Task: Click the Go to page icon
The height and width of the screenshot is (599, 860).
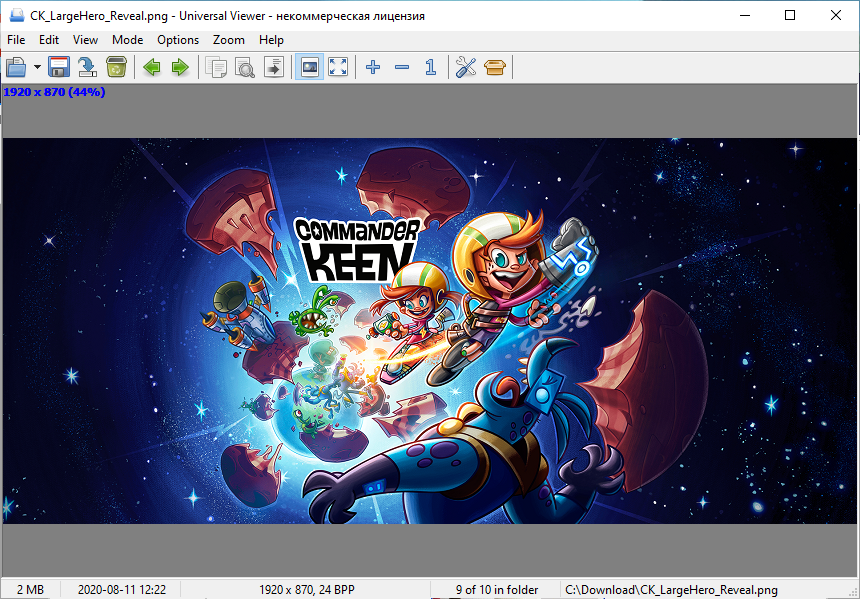Action: click(273, 67)
